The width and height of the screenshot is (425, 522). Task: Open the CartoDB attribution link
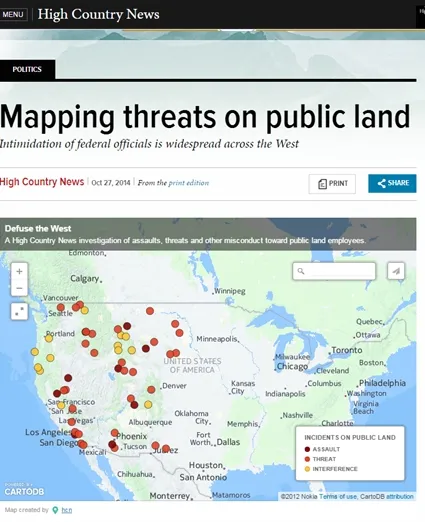coord(387,497)
